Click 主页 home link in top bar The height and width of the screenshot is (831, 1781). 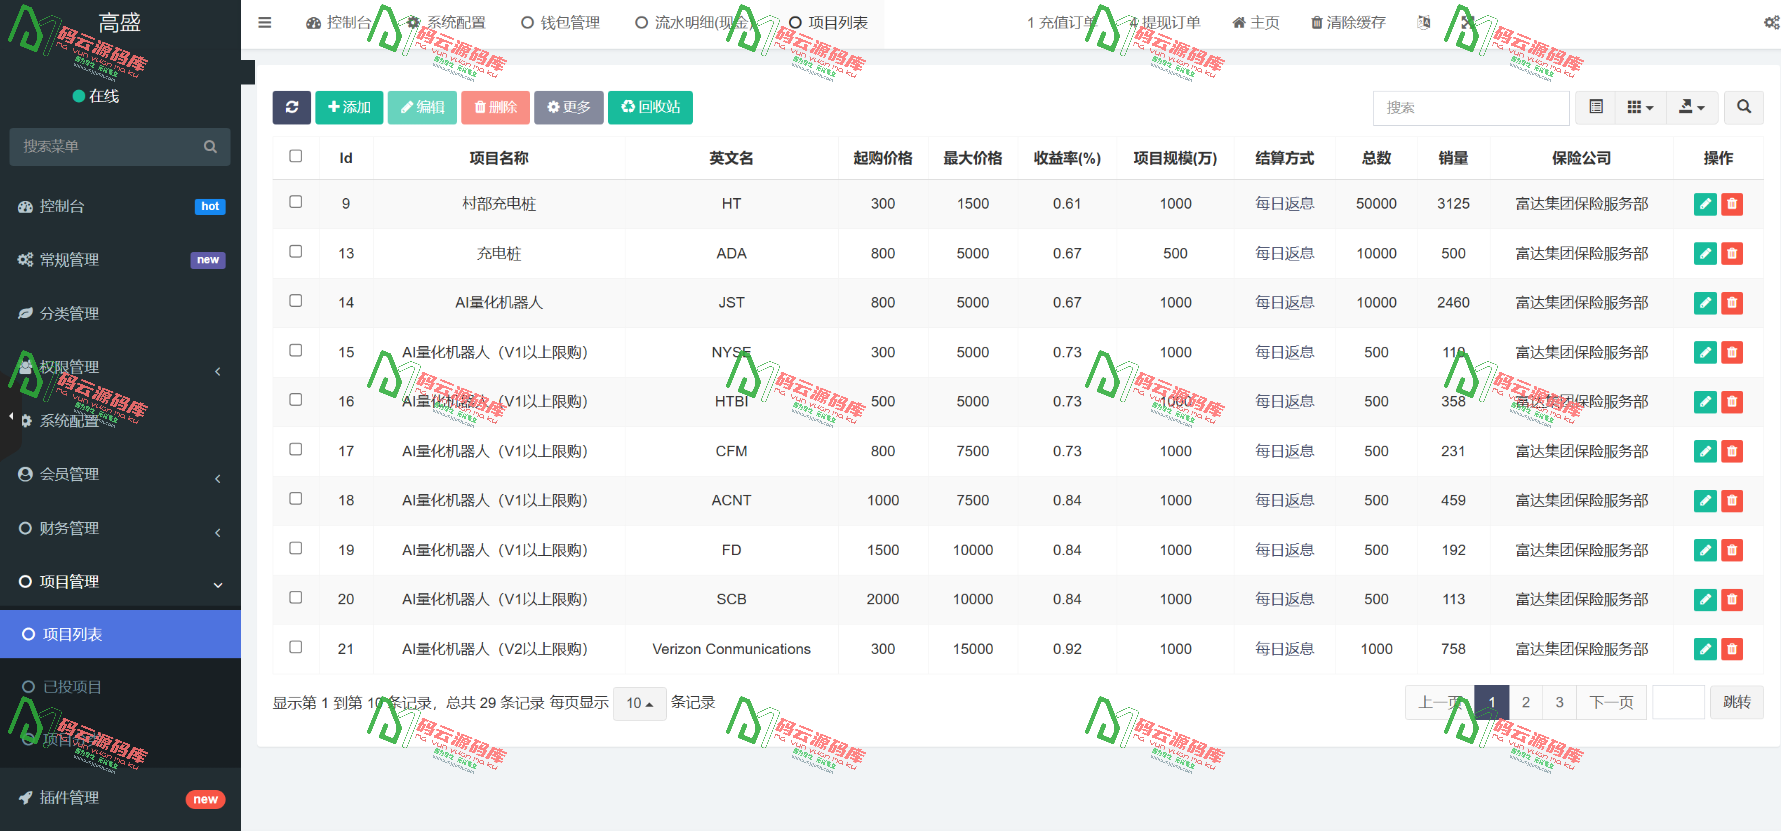tap(1256, 22)
